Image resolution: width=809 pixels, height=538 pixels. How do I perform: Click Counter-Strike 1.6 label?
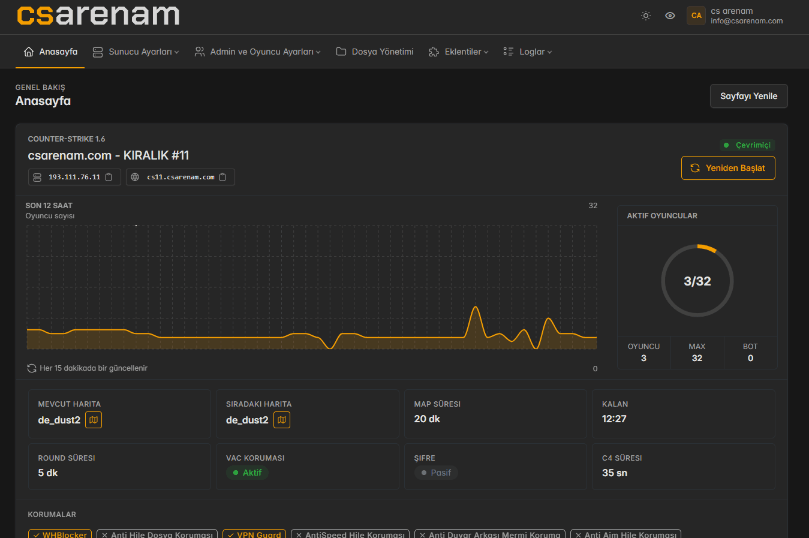pyautogui.click(x=67, y=139)
